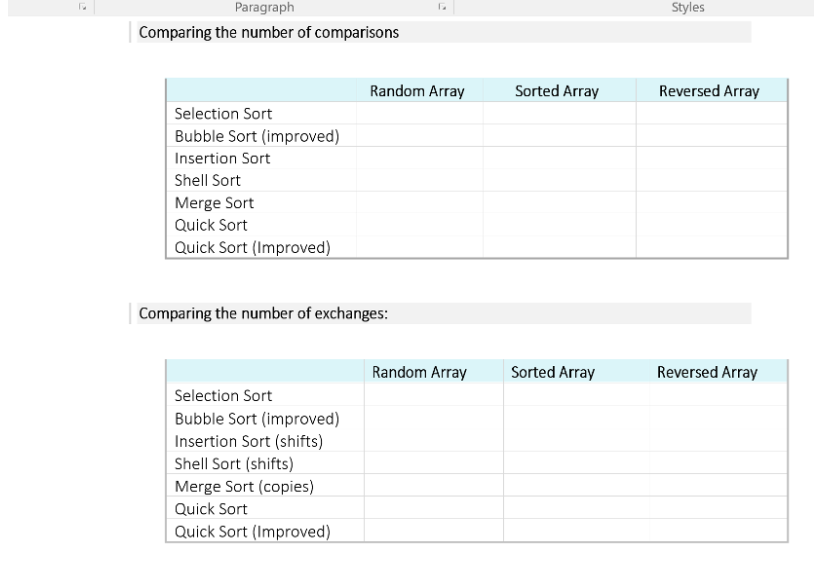
Task: Click the 'Bubble Sort (improved)' row in comparisons table
Action: (477, 136)
